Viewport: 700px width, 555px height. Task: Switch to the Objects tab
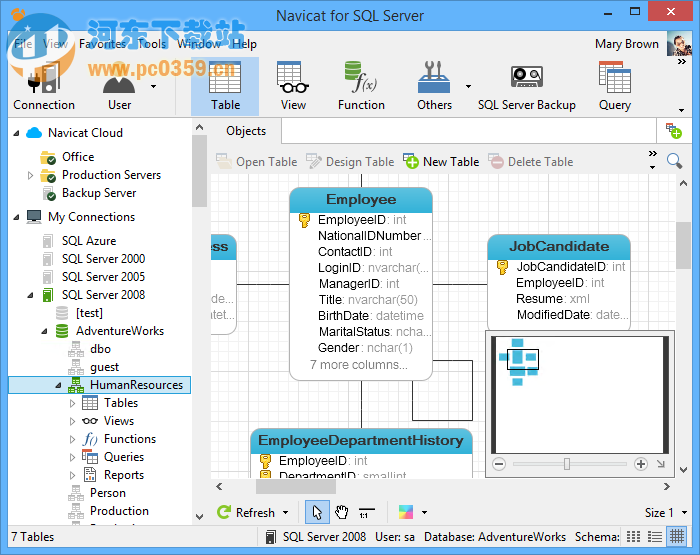click(x=246, y=131)
